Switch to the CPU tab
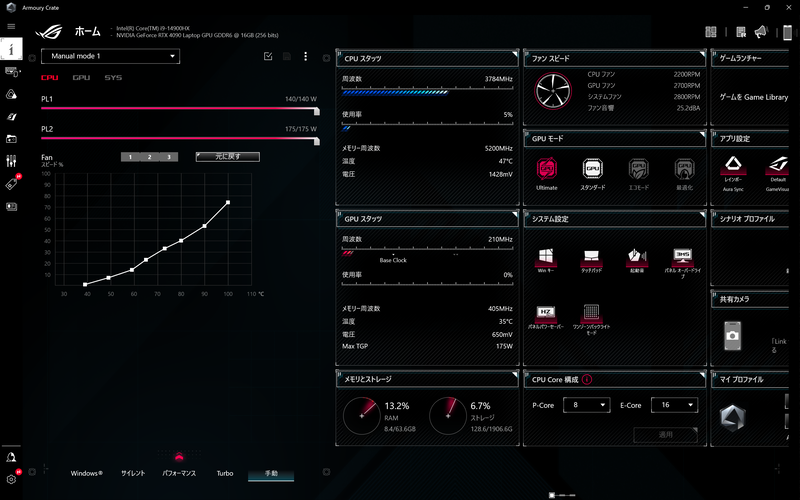 click(49, 78)
